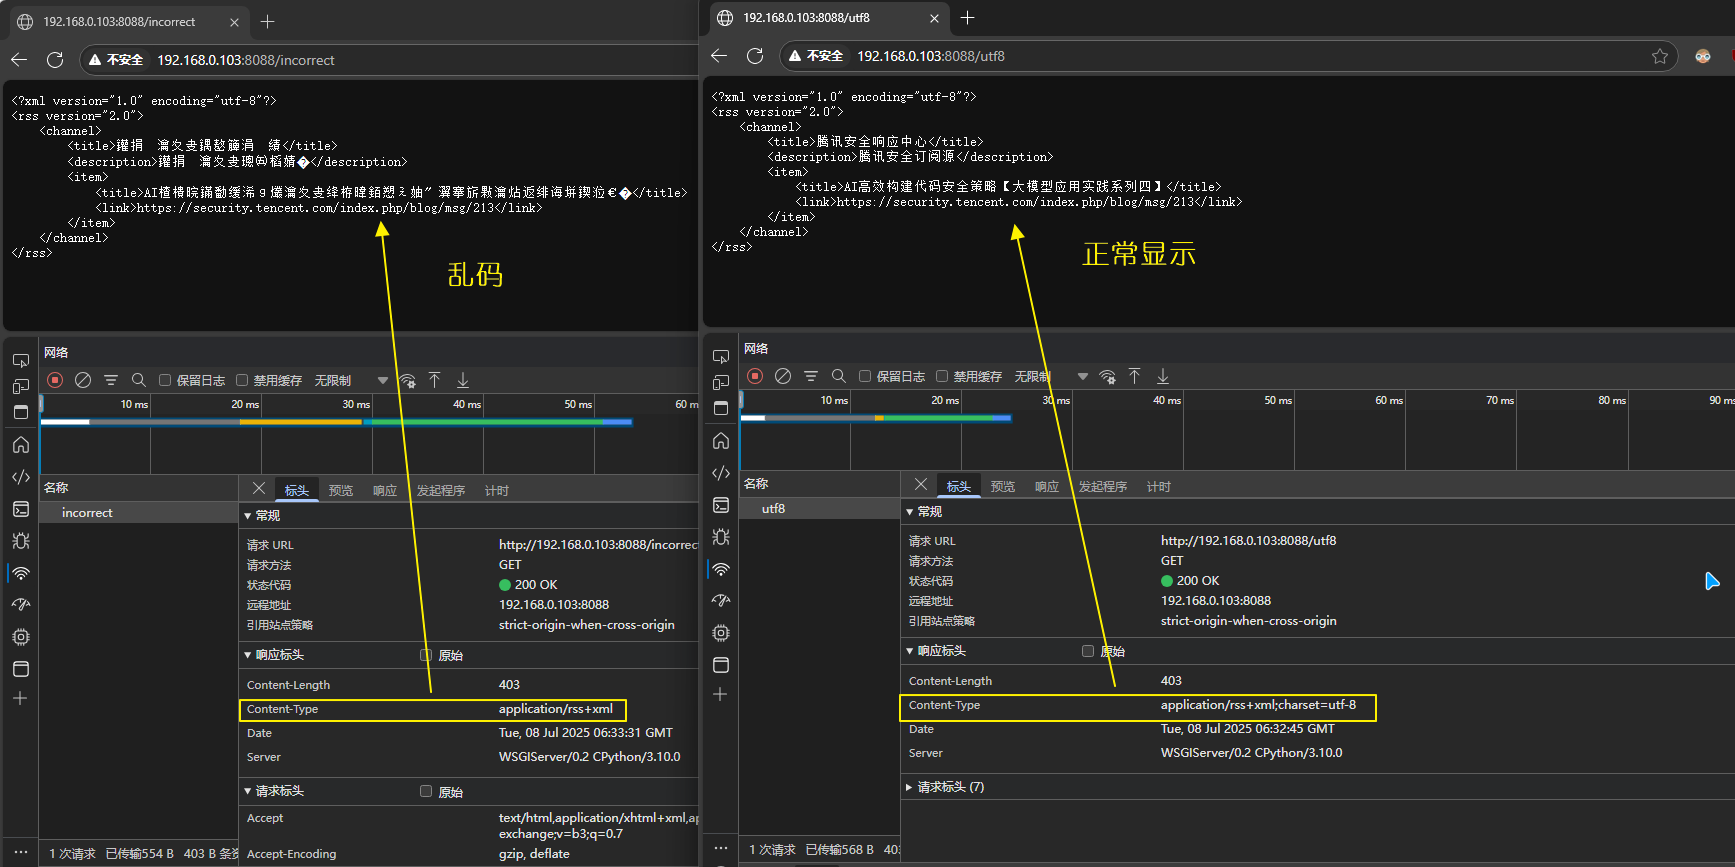
Task: Open new tab in the utf8 window
Action: [967, 17]
